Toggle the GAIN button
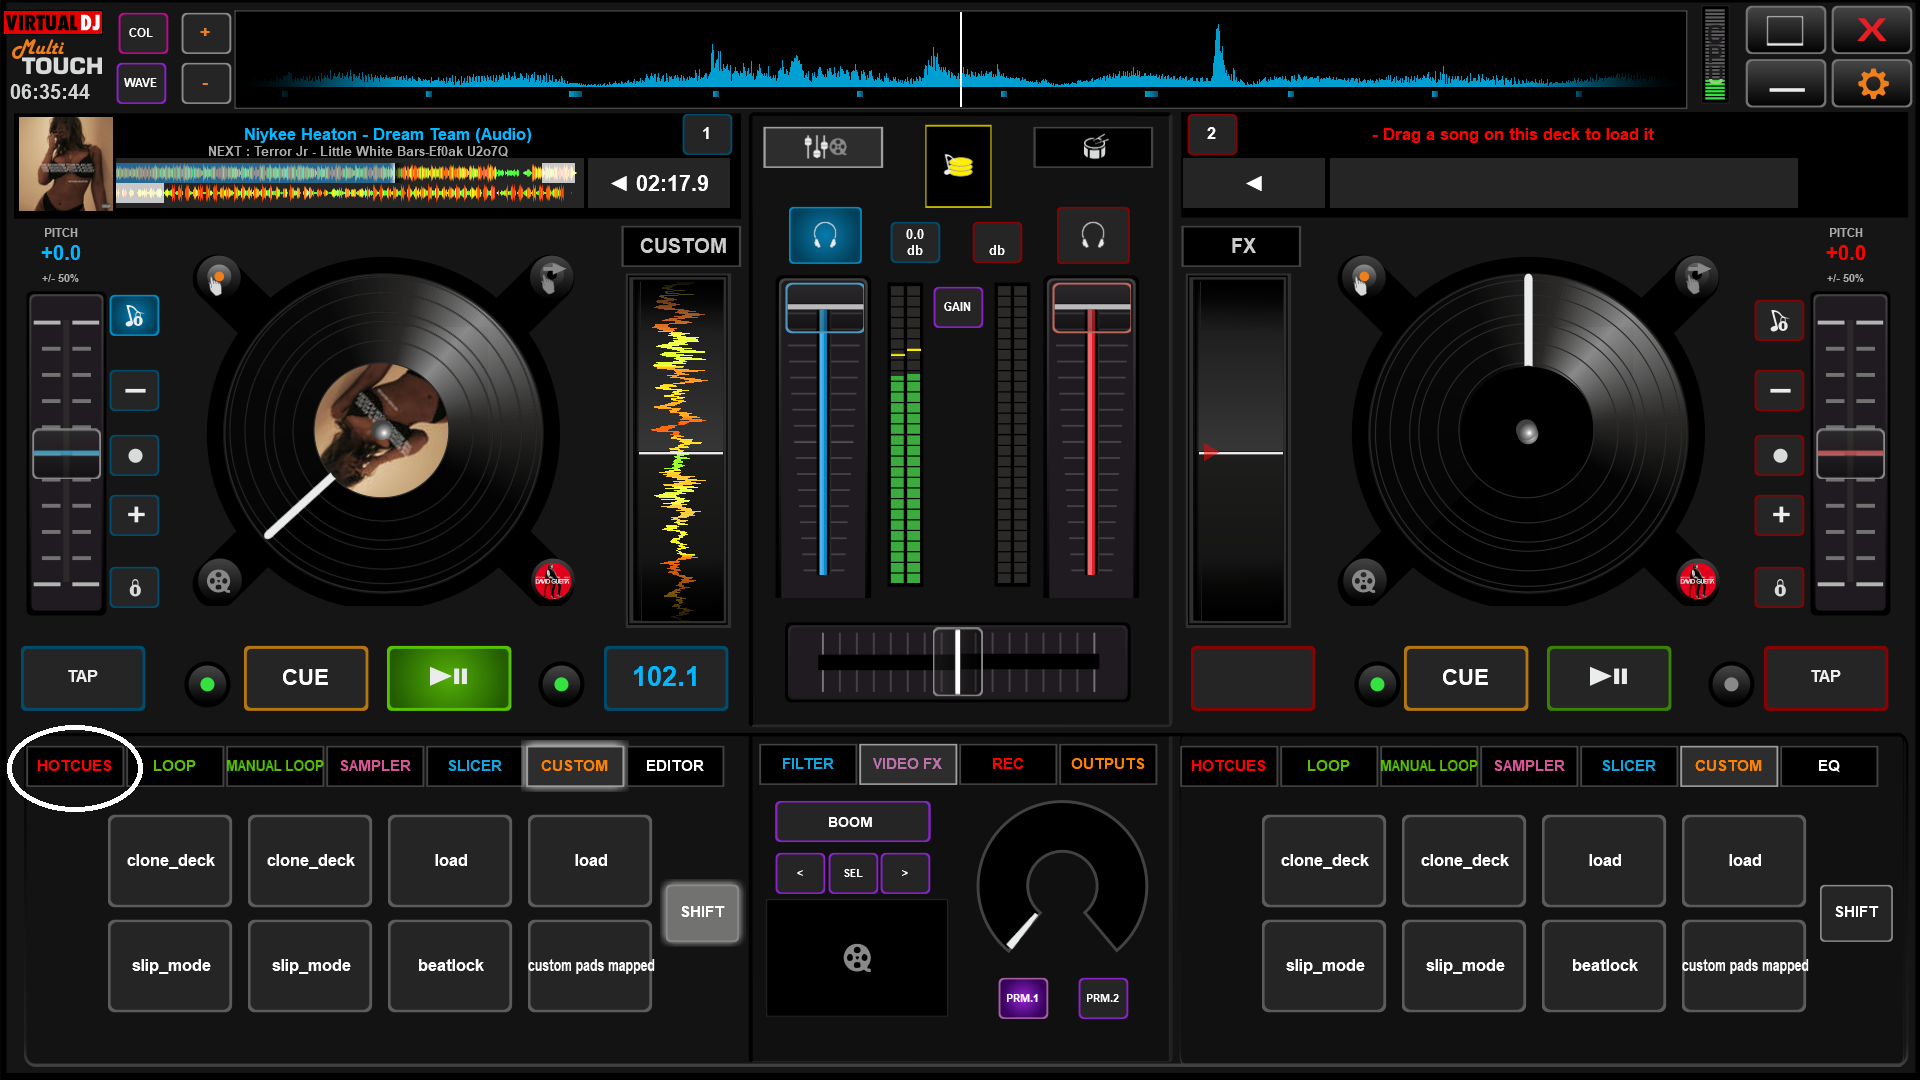Image resolution: width=1920 pixels, height=1080 pixels. 958,307
